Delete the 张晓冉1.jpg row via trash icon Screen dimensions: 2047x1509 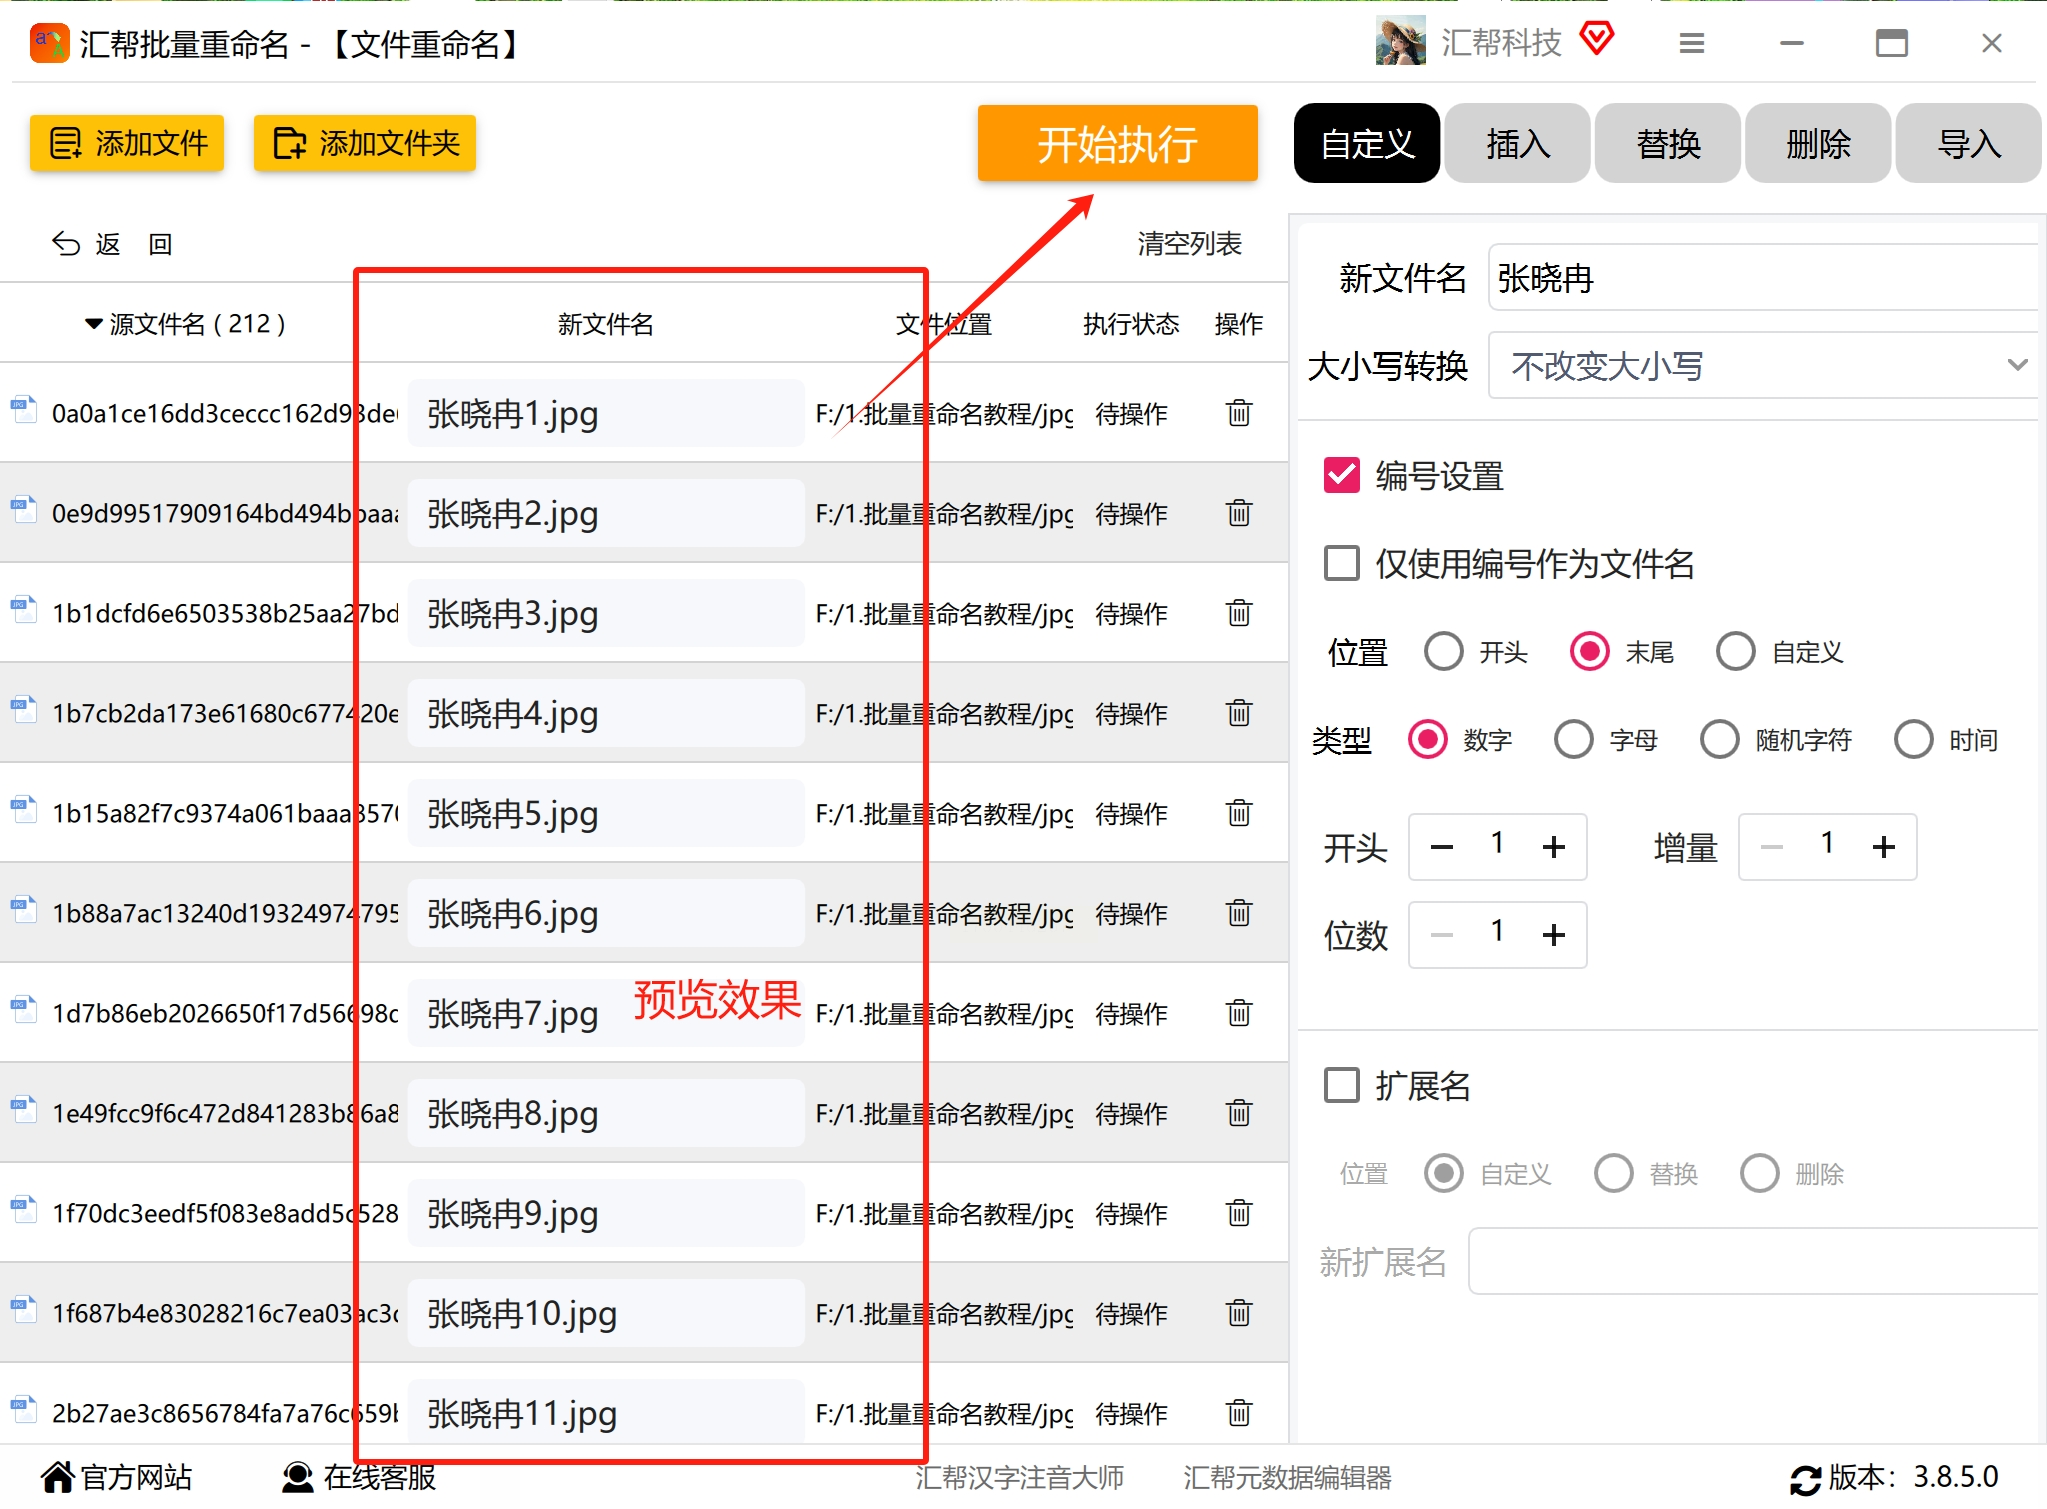pos(1238,413)
